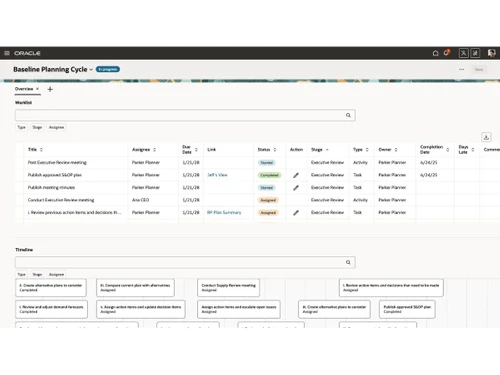Open the Assign action items and escalate issues card
The height and width of the screenshot is (375, 500).
point(239,309)
